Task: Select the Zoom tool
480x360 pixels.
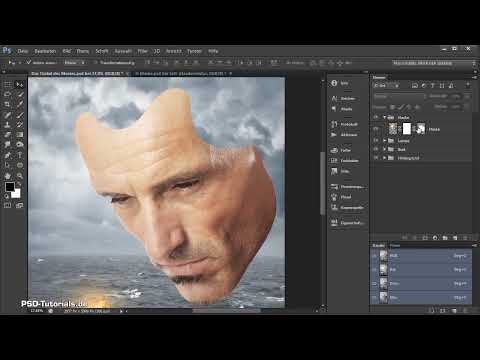Action: (x=20, y=176)
